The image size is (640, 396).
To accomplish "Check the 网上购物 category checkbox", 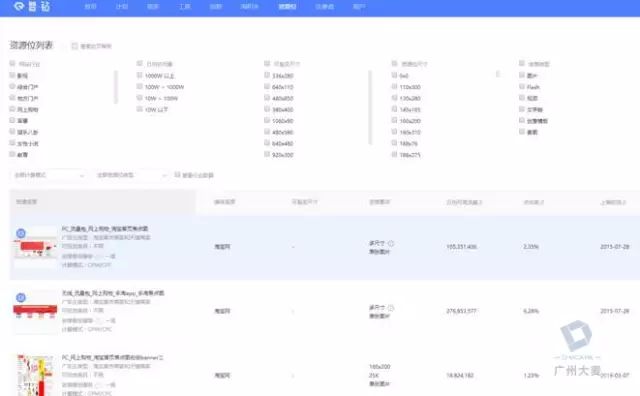I will (12, 109).
